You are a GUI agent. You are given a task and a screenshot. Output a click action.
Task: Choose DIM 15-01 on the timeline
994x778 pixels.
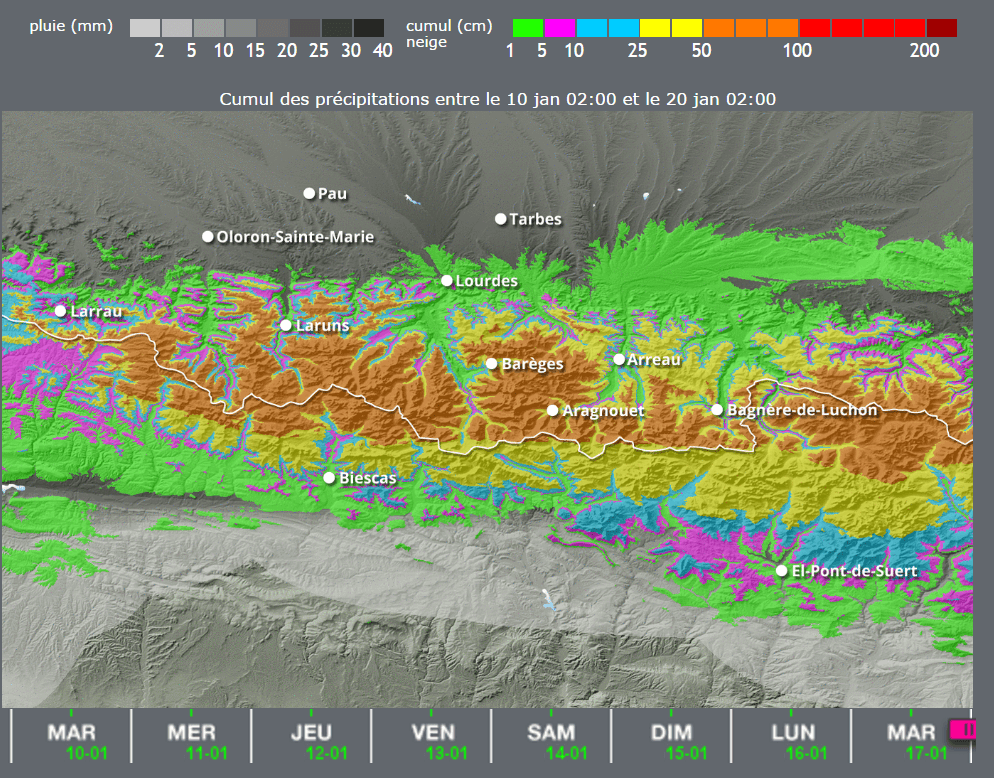tap(671, 736)
